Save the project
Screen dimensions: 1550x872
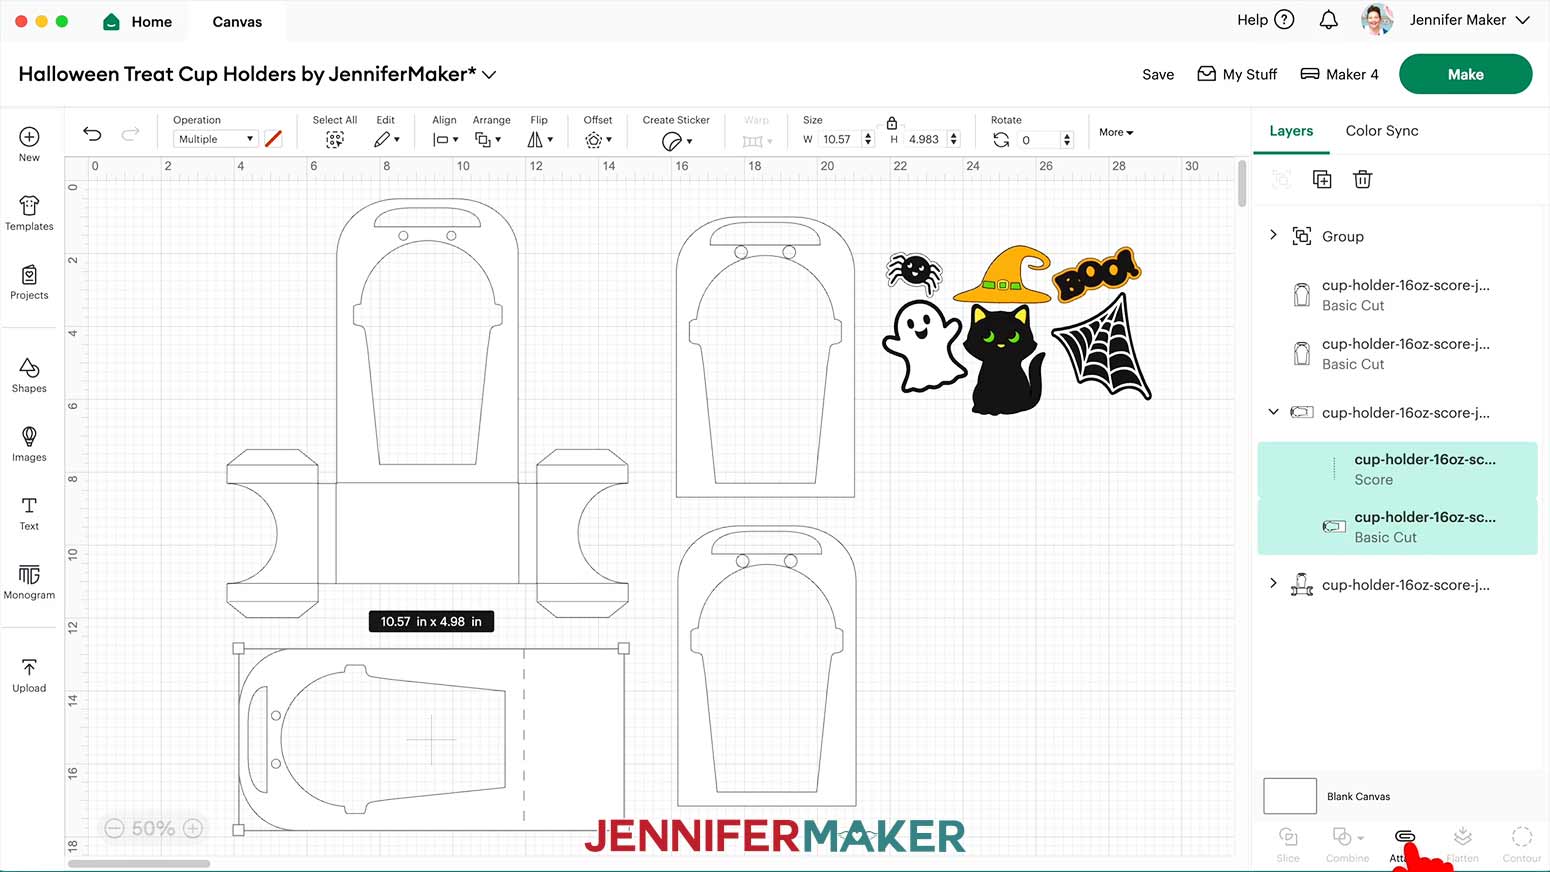1158,74
